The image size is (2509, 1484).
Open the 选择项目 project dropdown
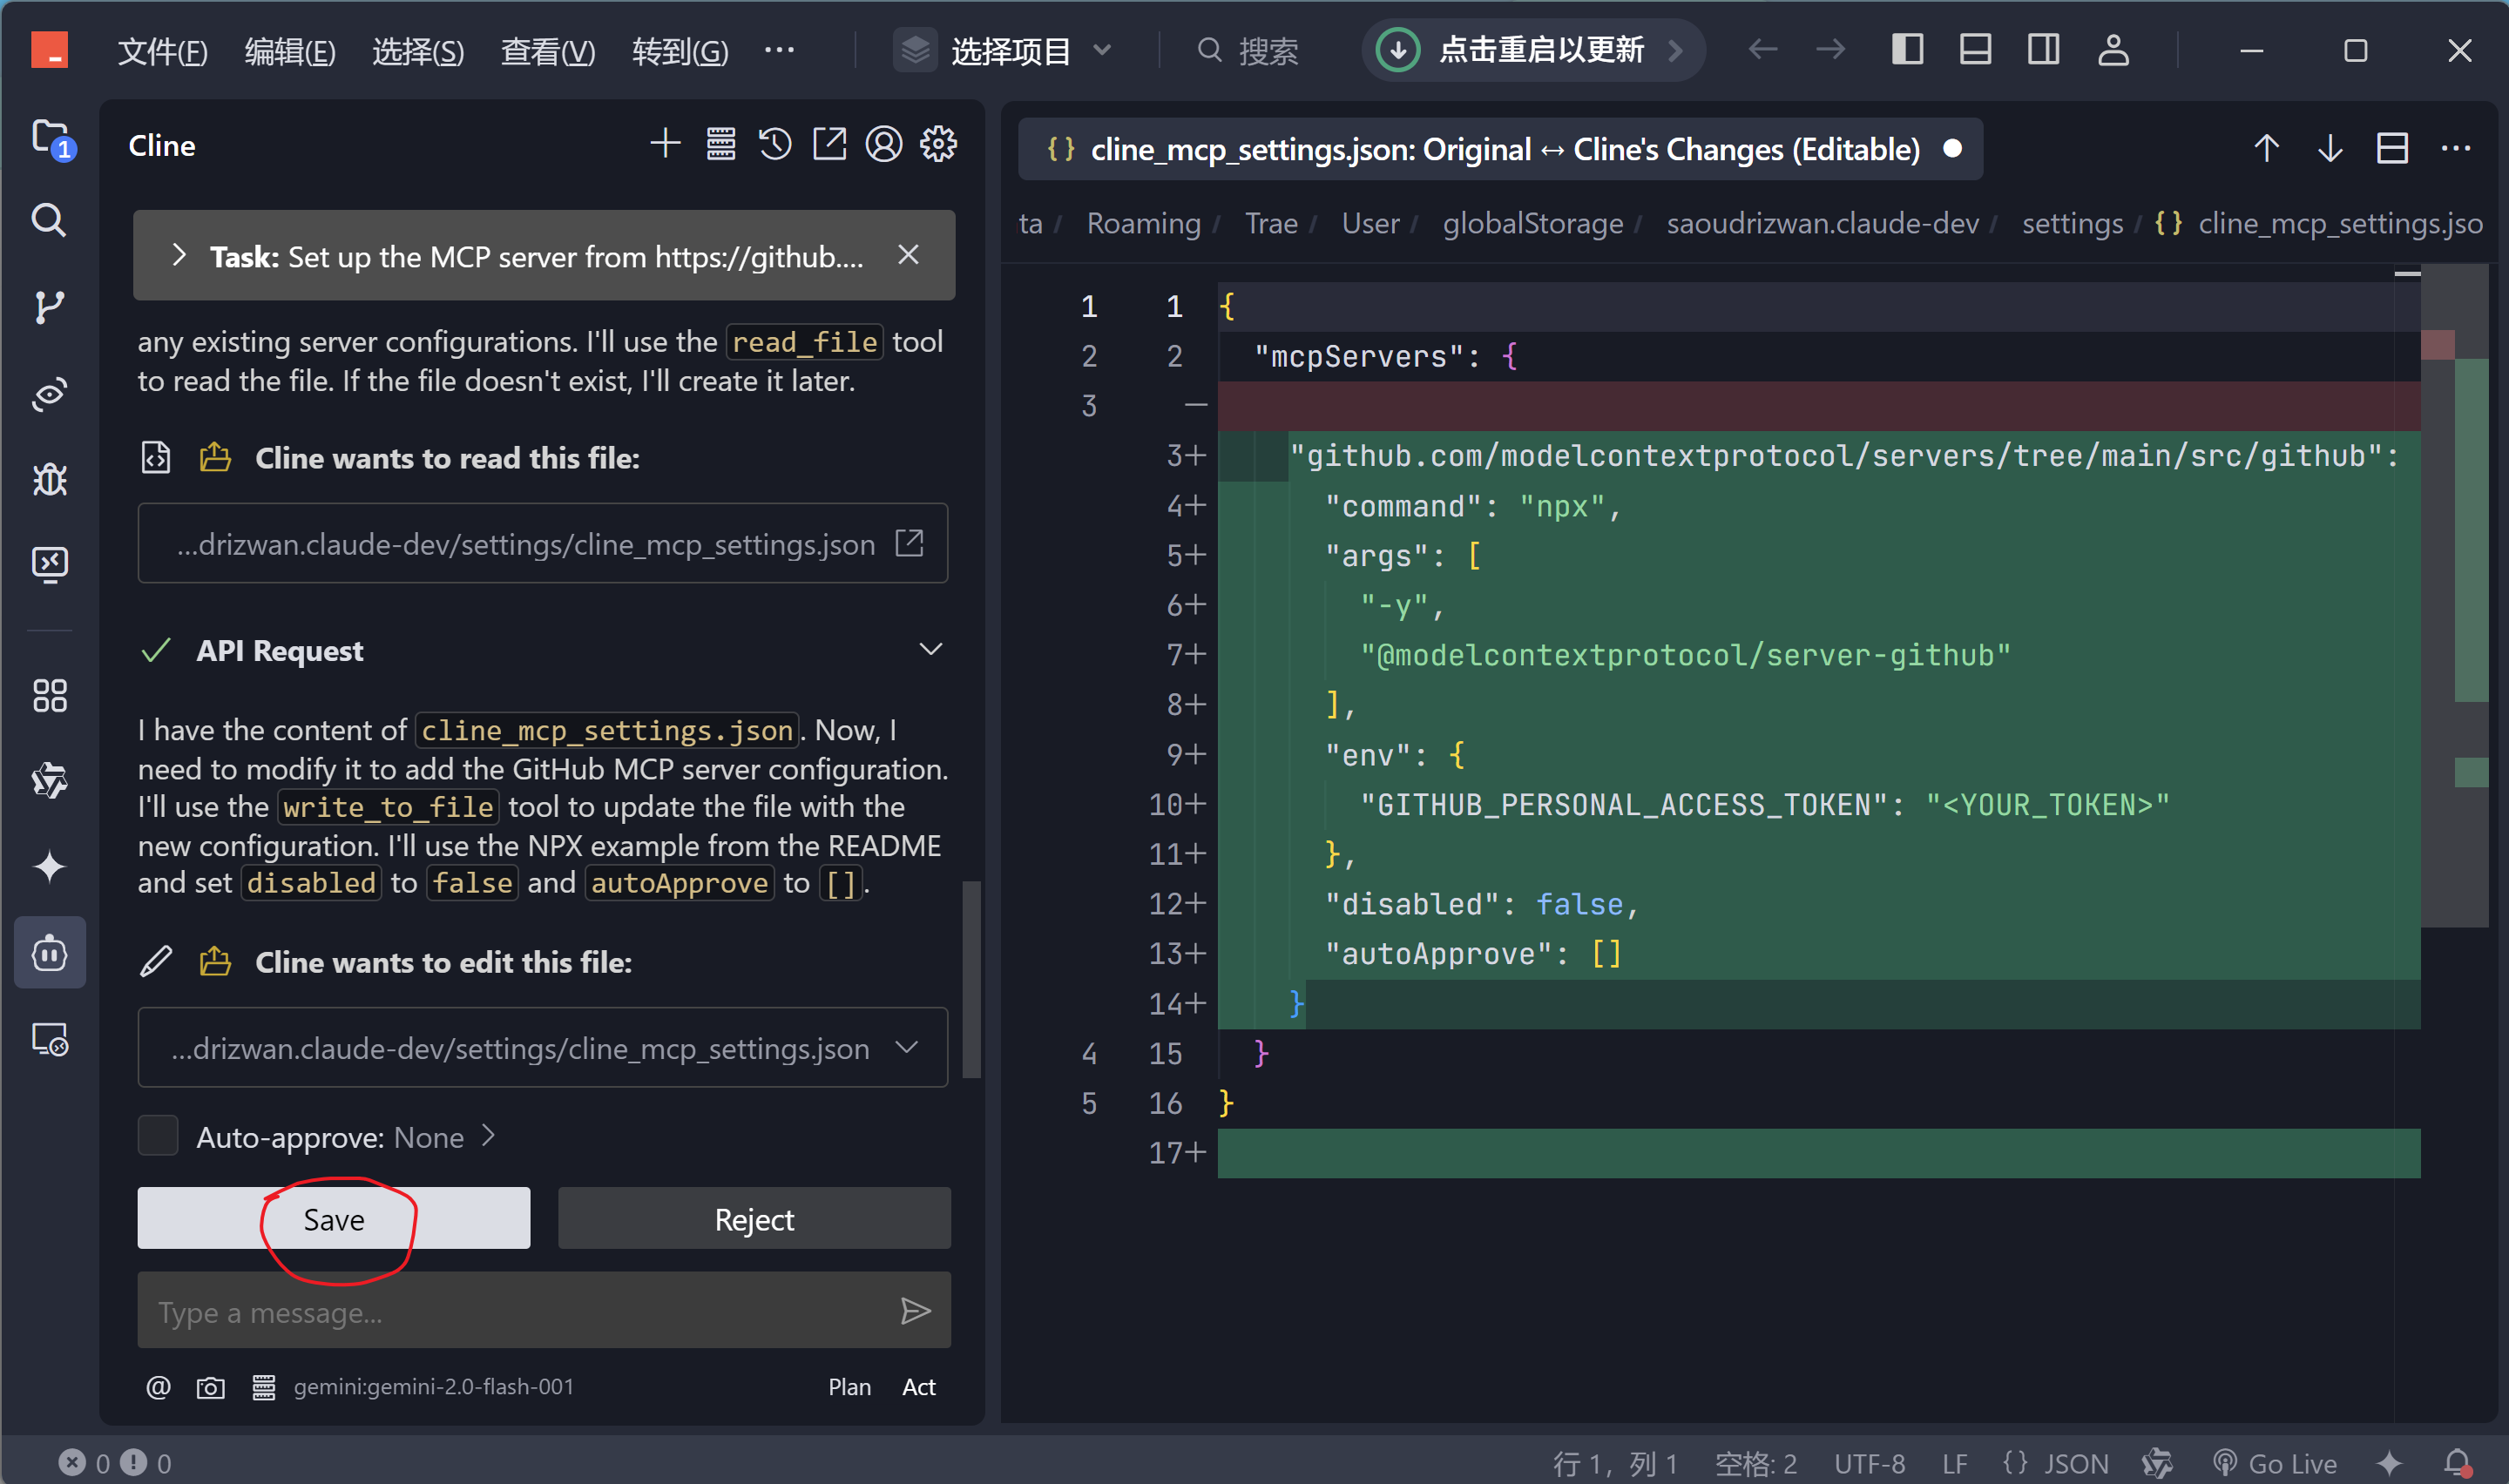[1008, 50]
